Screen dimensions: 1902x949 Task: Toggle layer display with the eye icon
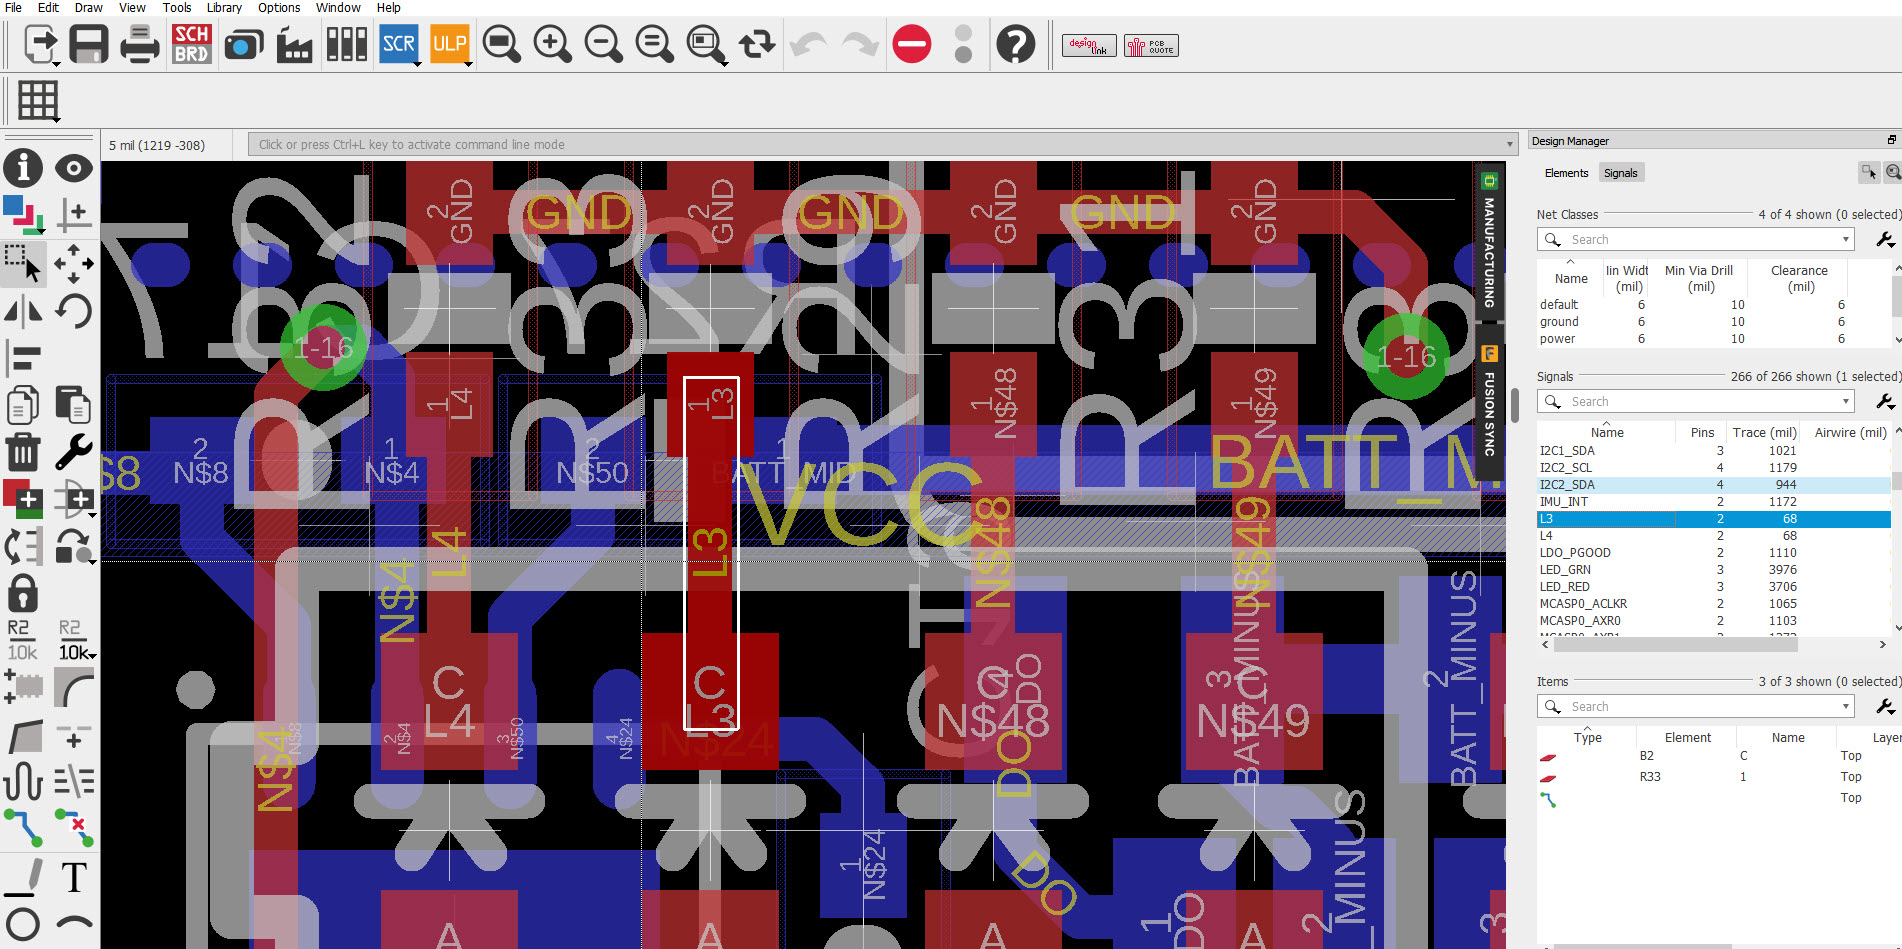coord(74,168)
